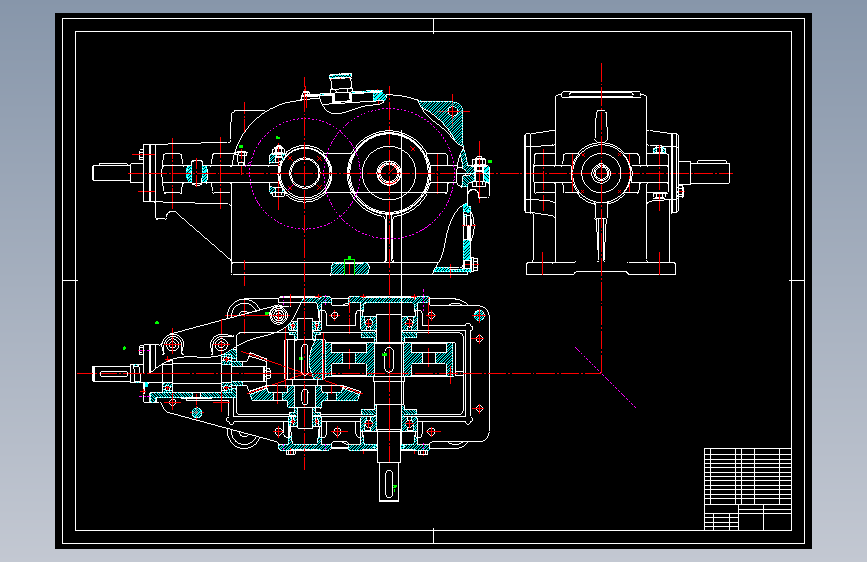Pick the magenta diagonal projection line
This screenshot has height=562, width=867.
point(605,378)
